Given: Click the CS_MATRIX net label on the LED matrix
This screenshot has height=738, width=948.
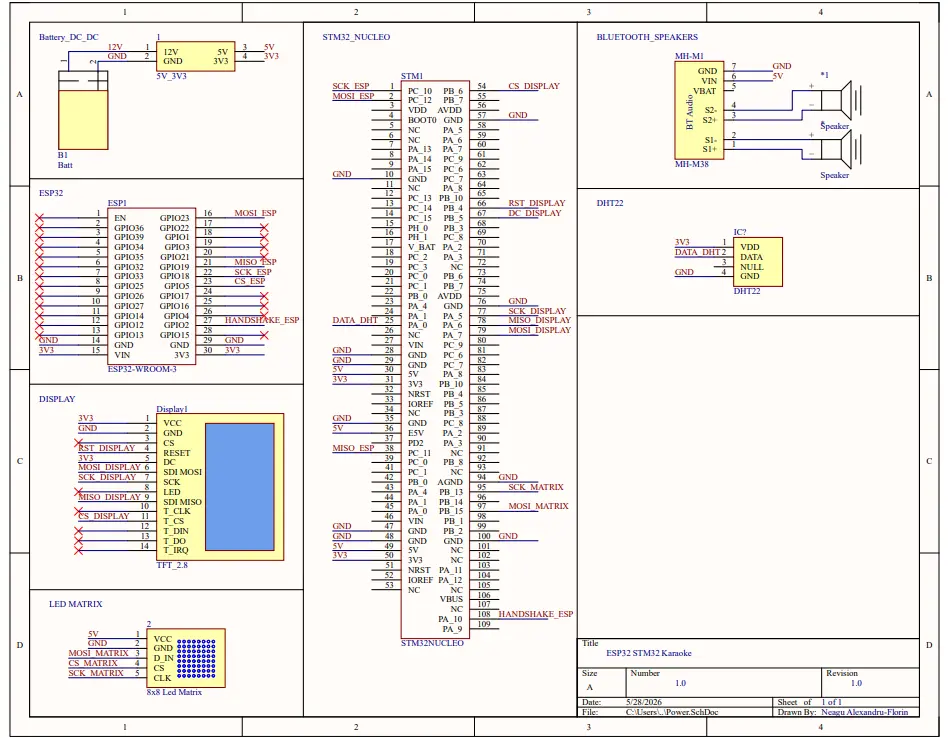Looking at the screenshot, I should [x=93, y=663].
